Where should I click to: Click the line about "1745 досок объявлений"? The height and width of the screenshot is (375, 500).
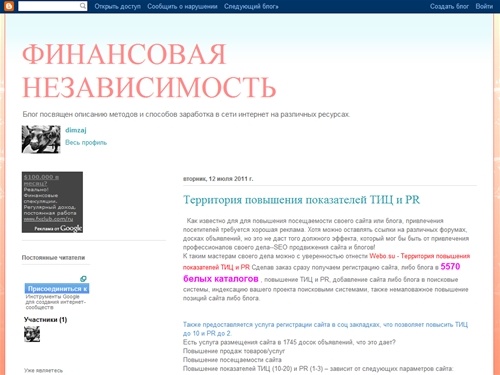(x=289, y=342)
